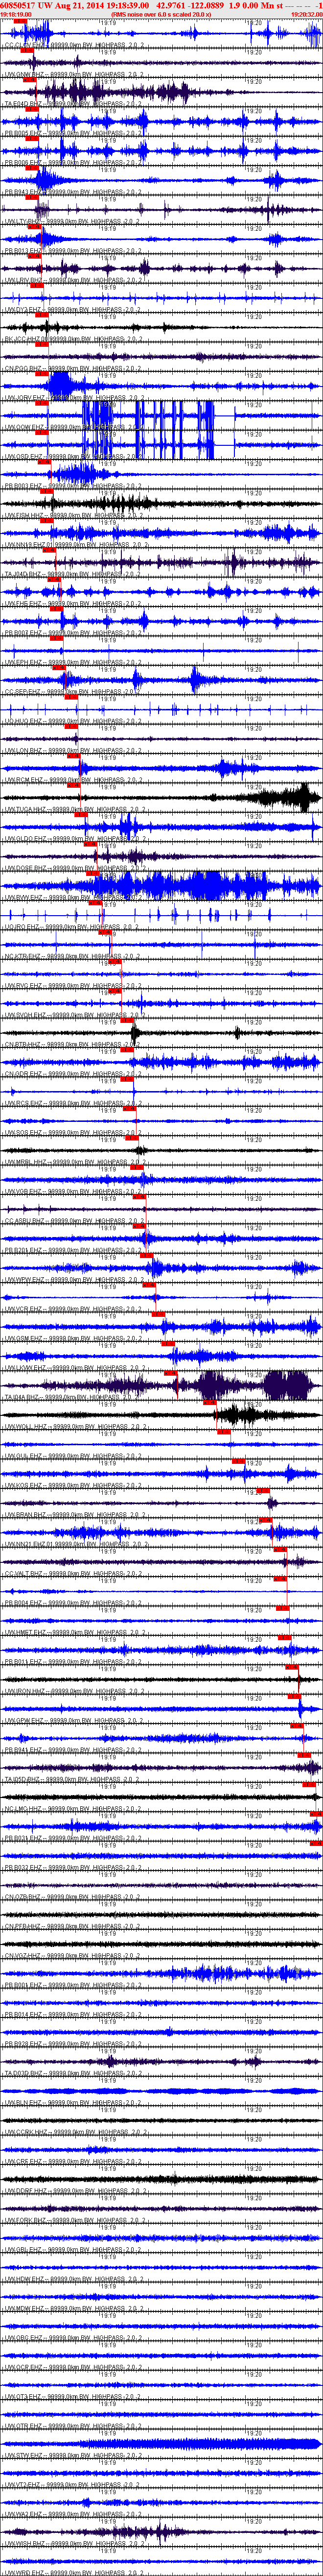Click the event ID 60850517 in header
The width and height of the screenshot is (323, 2576).
18,5
